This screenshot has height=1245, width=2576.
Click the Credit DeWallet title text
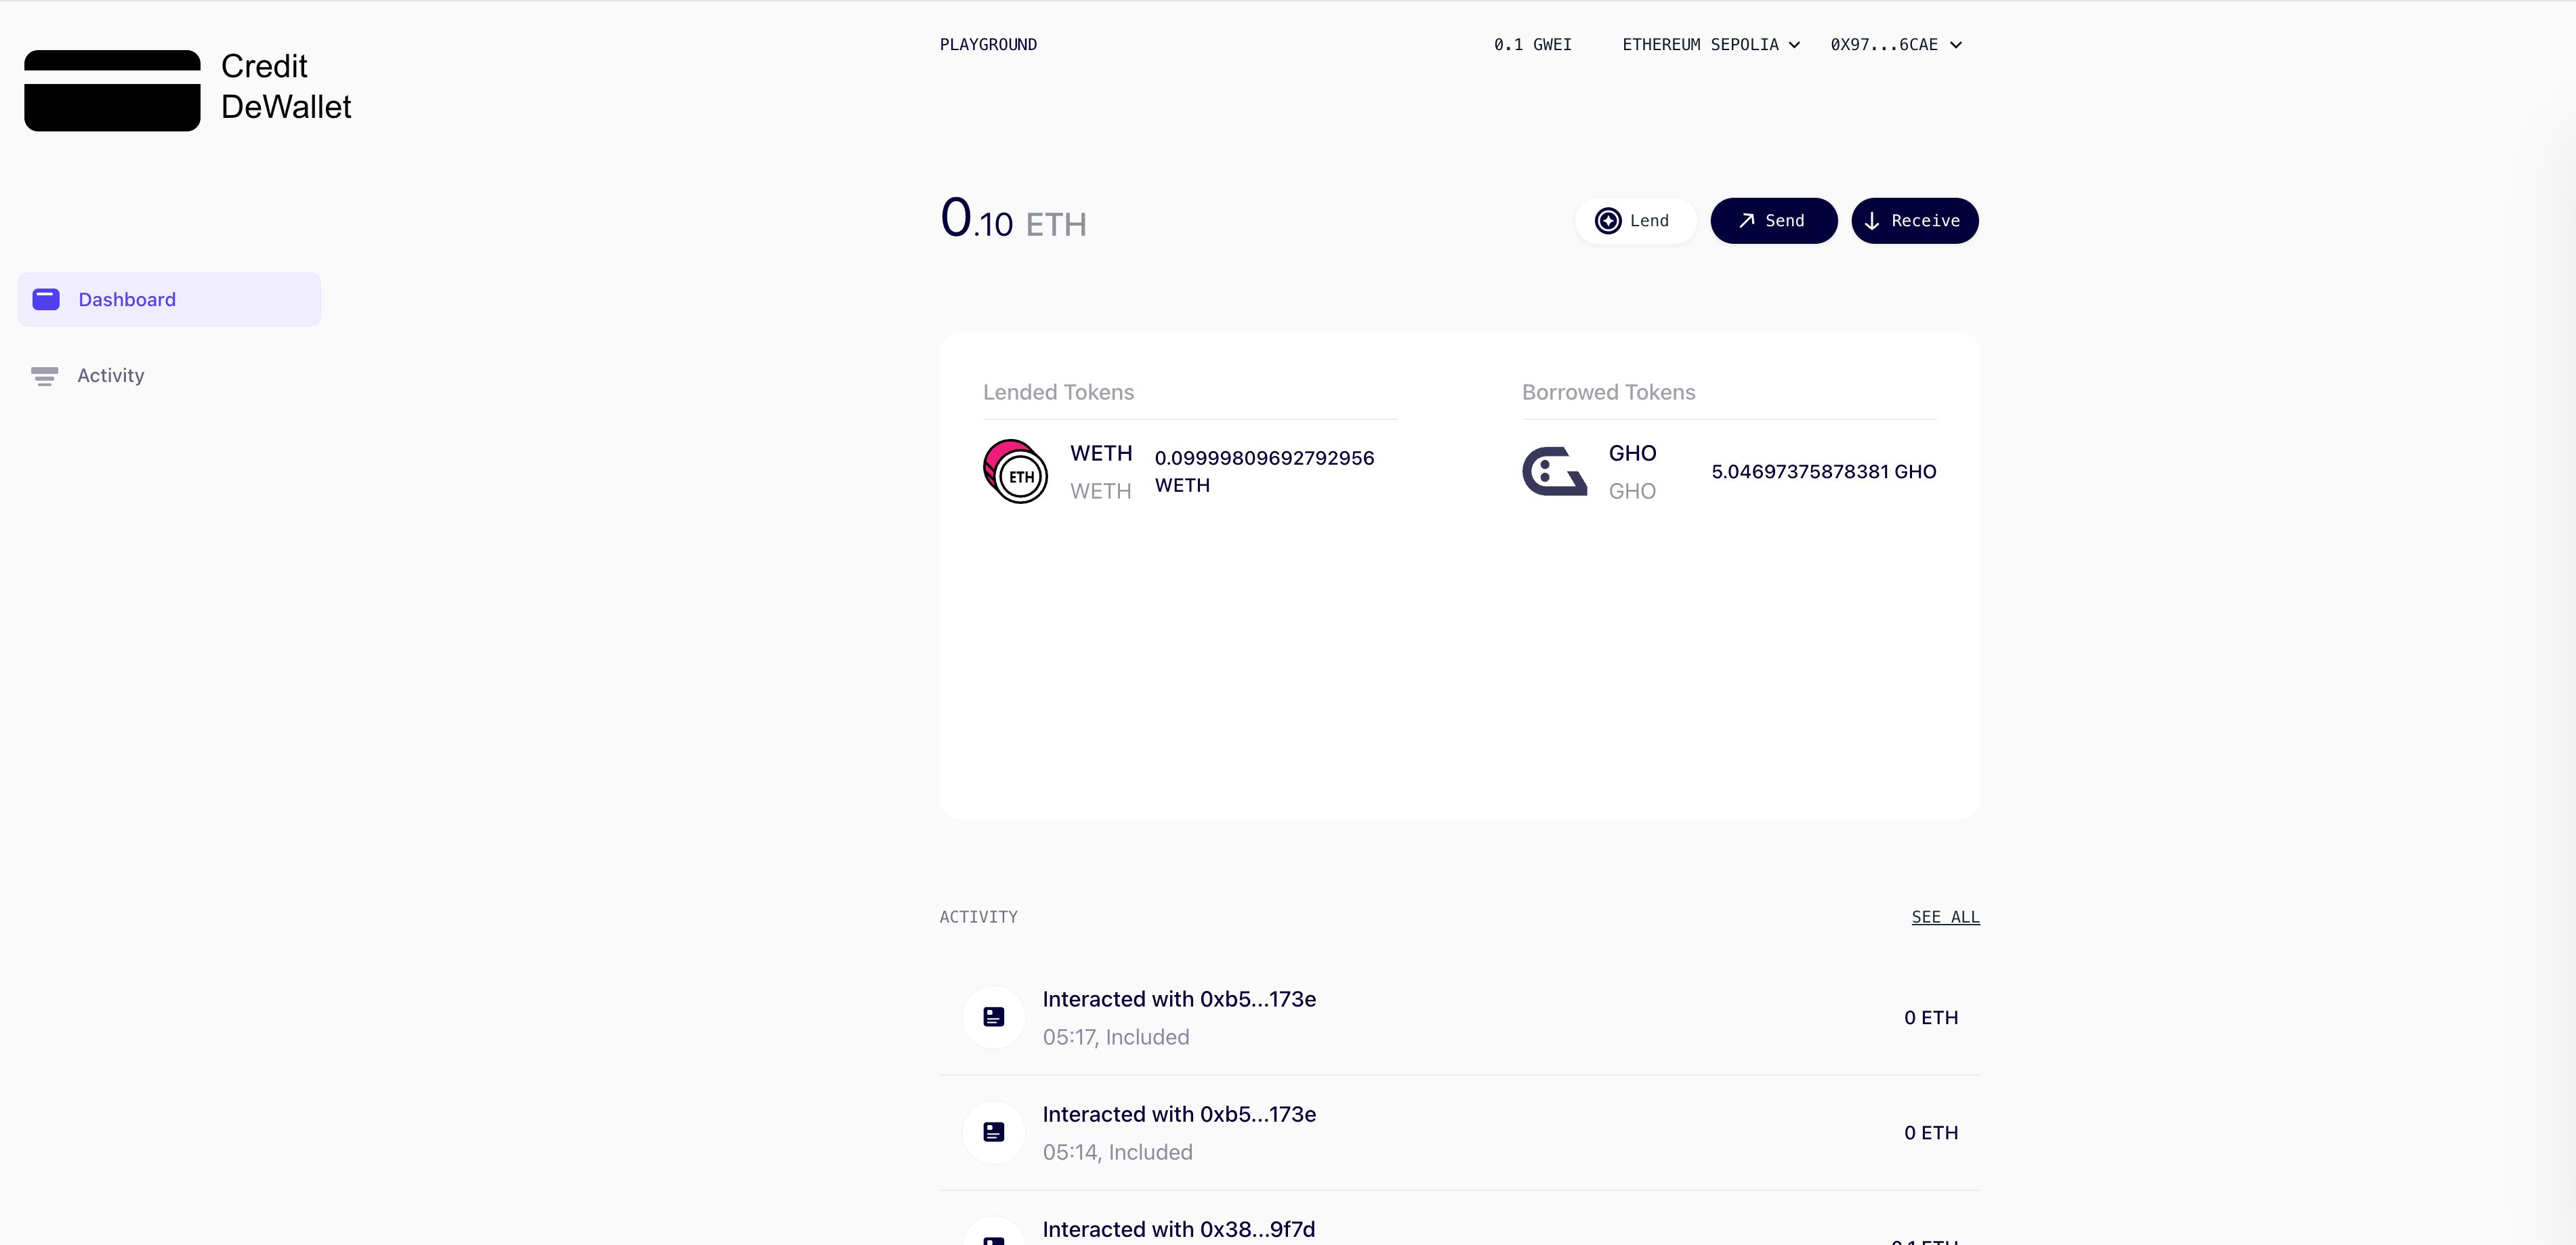286,86
